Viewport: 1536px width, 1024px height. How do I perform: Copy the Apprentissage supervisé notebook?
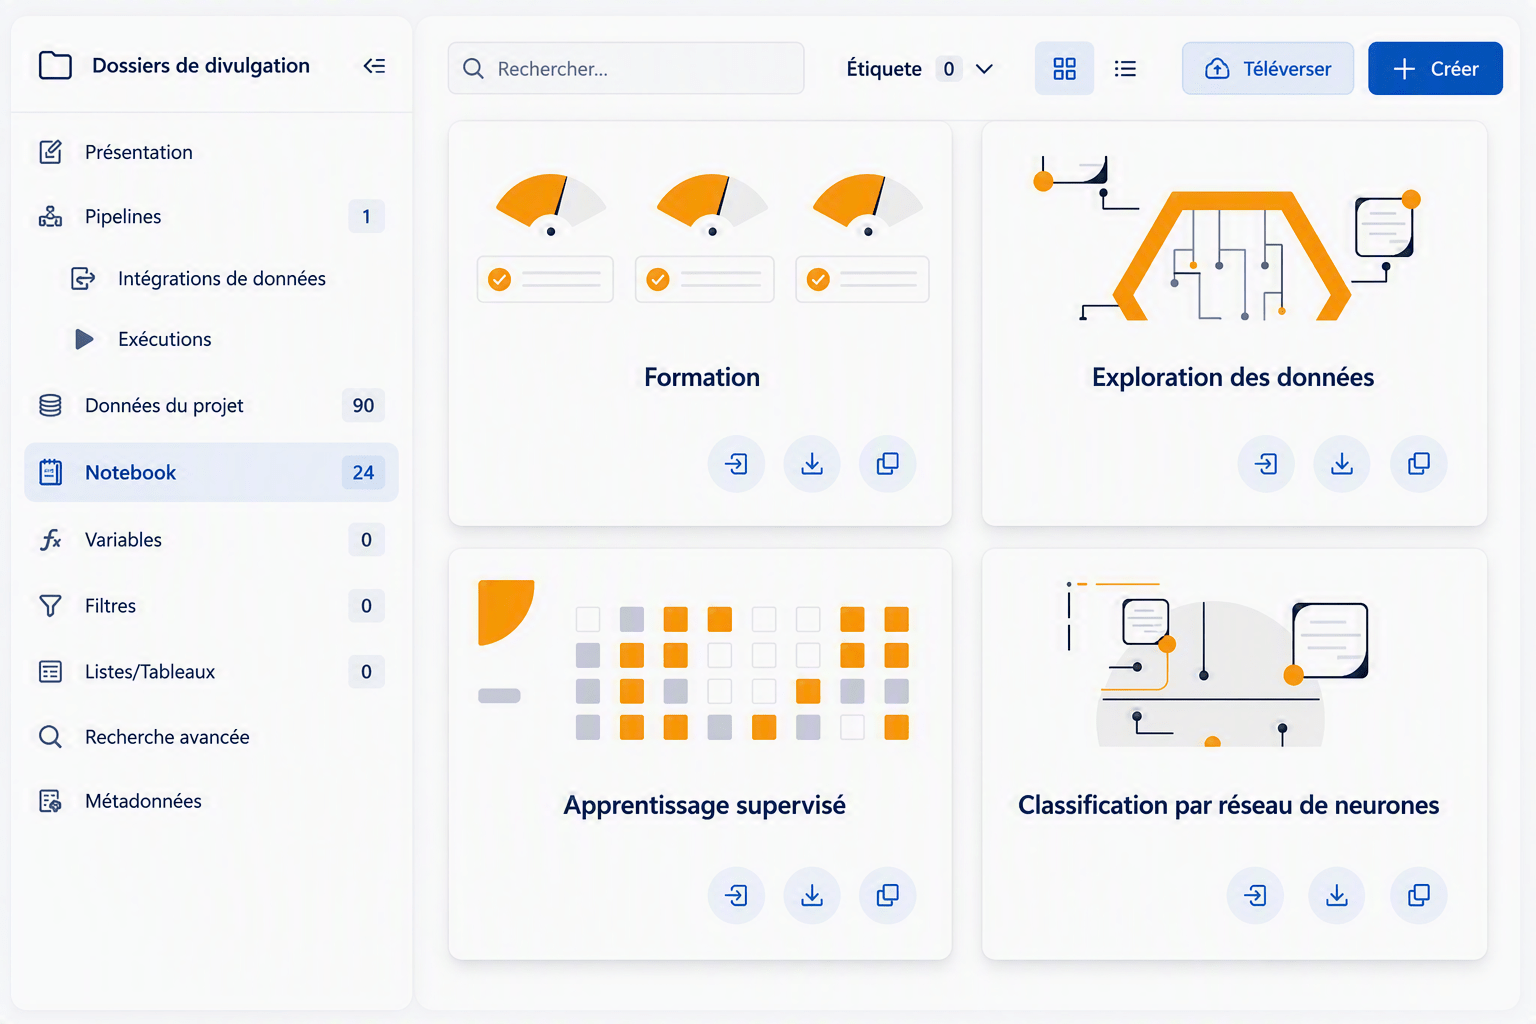(x=887, y=895)
